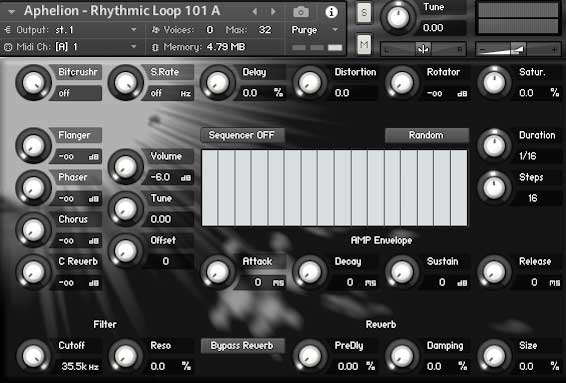
Task: Click the Attack knob
Action: pos(218,272)
